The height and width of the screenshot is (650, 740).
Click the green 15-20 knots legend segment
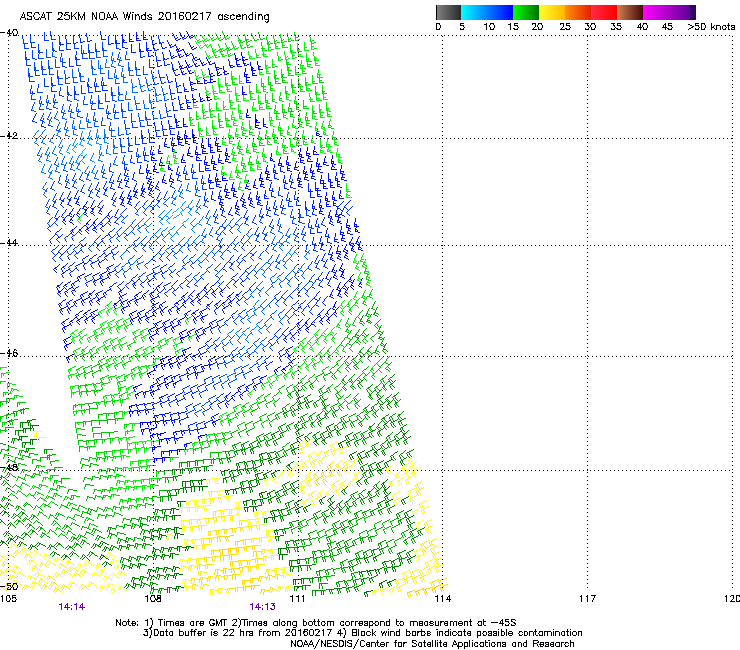point(526,12)
